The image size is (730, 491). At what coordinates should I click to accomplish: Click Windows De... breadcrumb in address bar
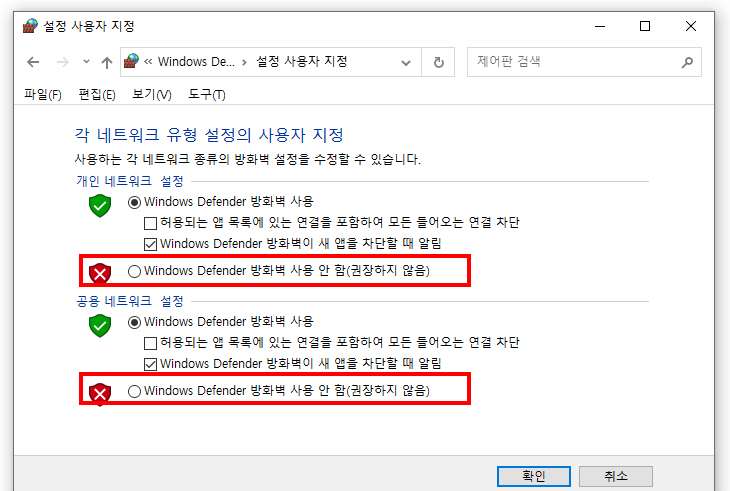click(x=196, y=61)
